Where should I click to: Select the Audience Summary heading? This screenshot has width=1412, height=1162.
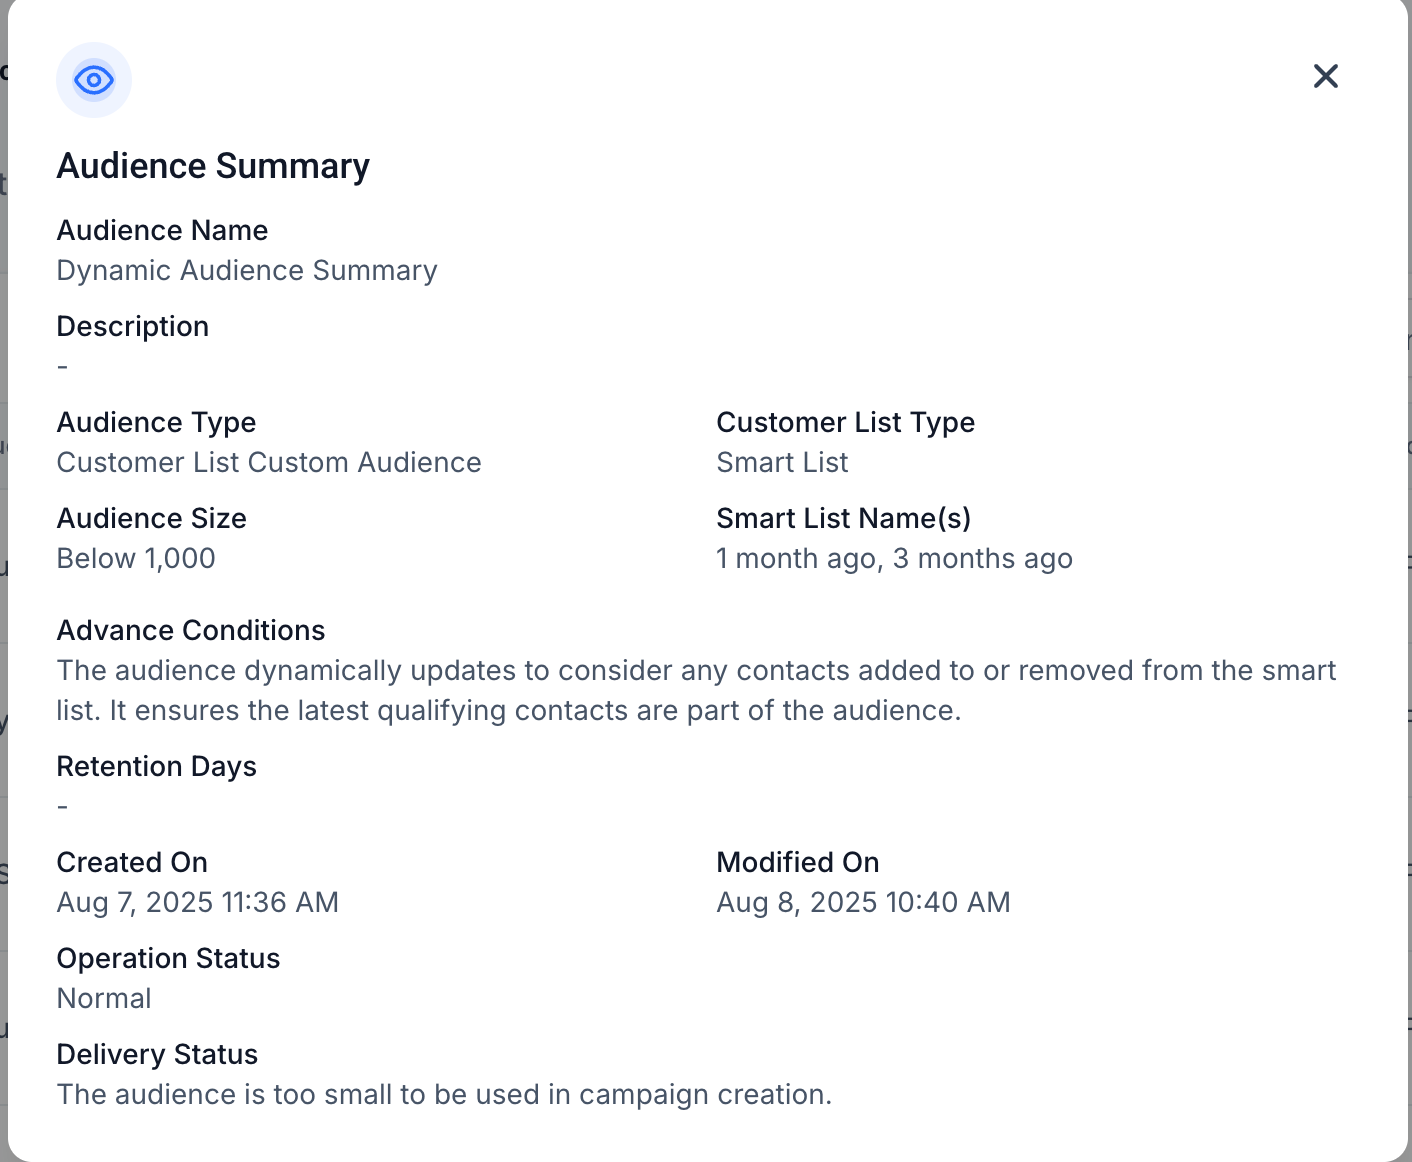(x=213, y=166)
